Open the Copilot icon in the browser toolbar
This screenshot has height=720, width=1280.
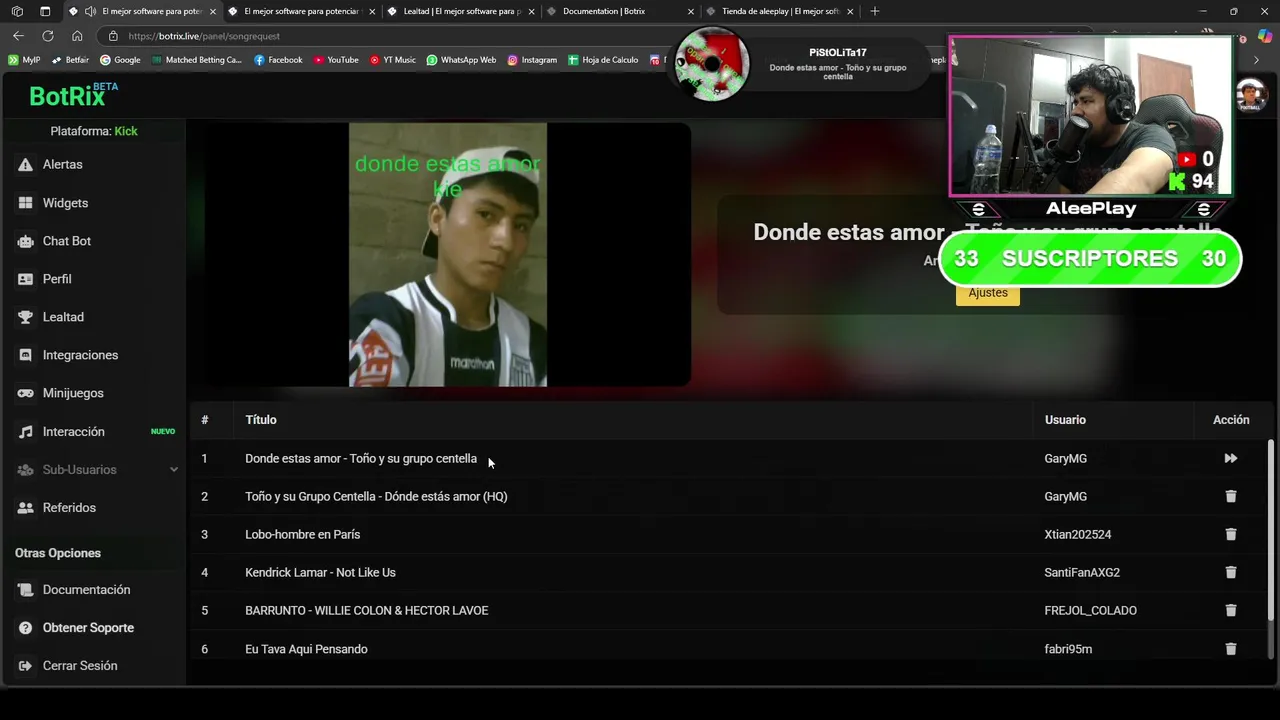point(1265,36)
